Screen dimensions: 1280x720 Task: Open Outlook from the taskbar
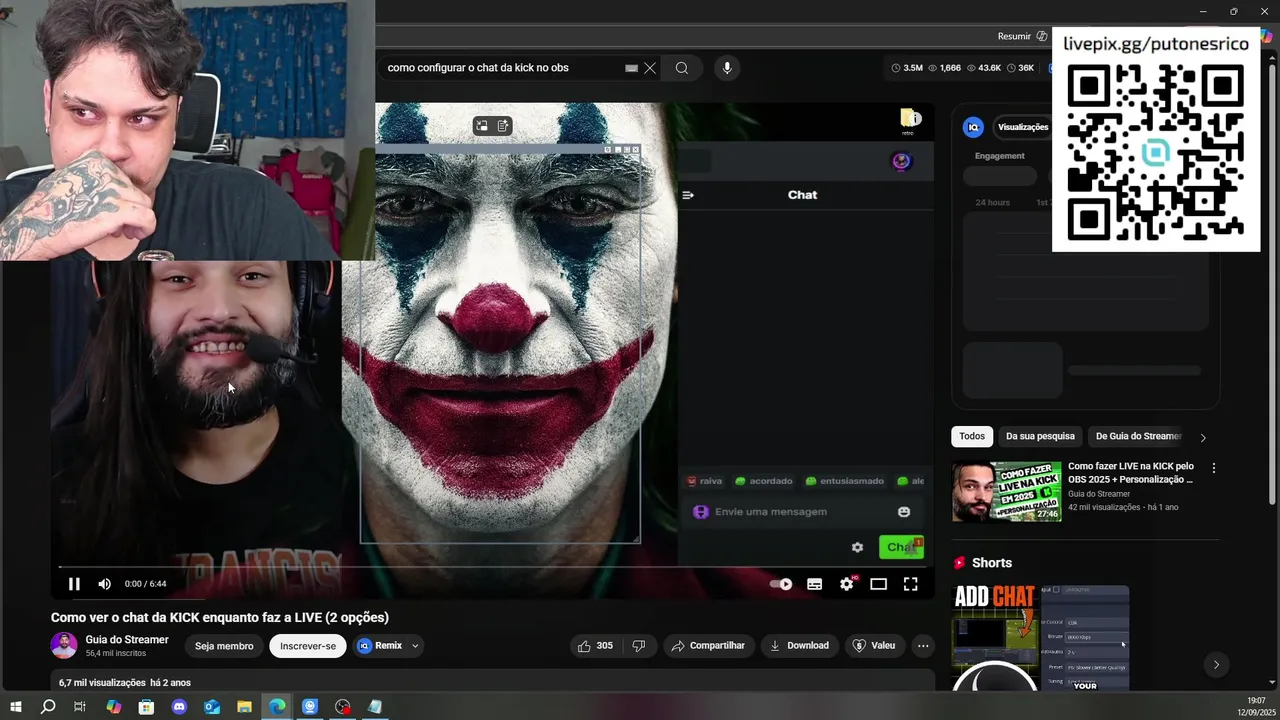point(212,707)
